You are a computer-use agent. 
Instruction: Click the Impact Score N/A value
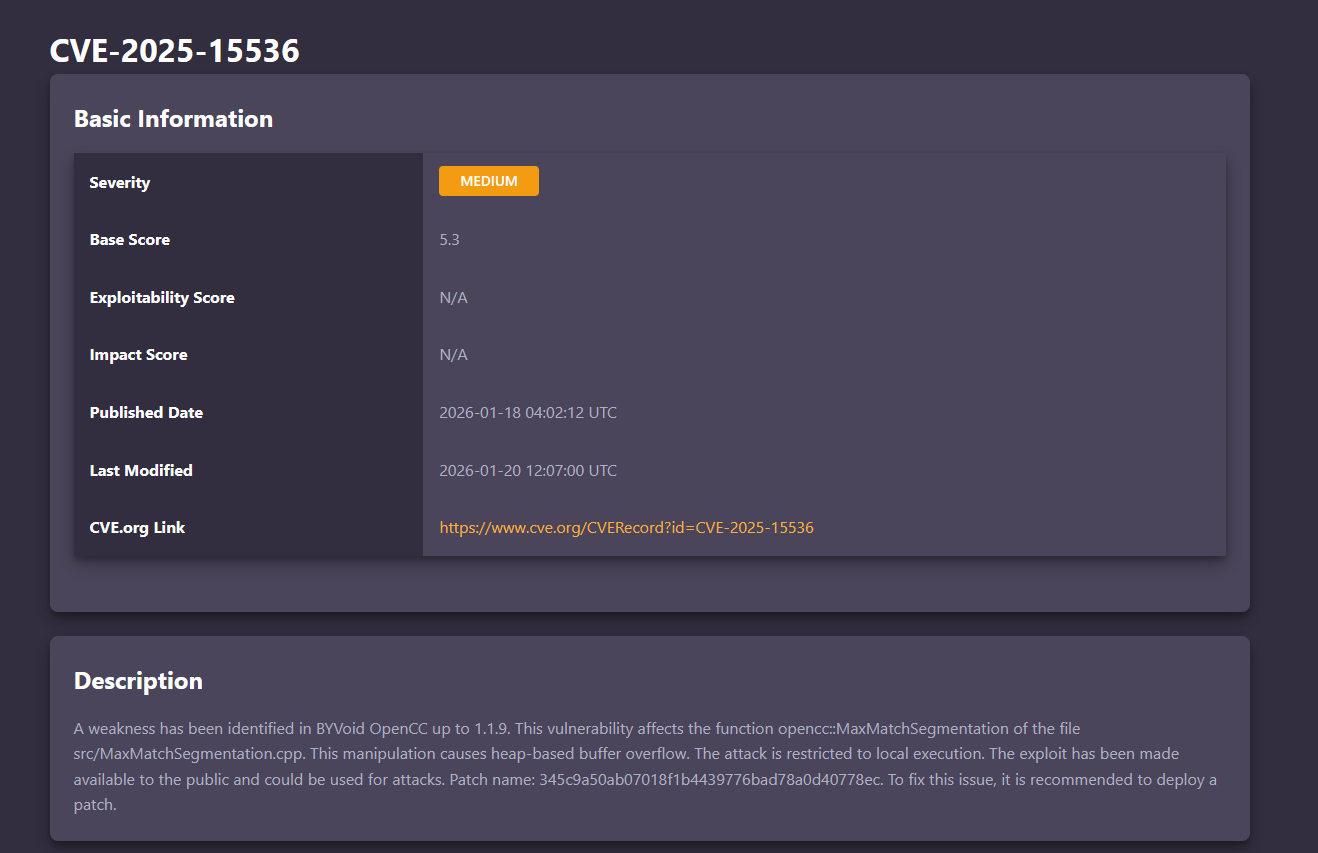(453, 354)
